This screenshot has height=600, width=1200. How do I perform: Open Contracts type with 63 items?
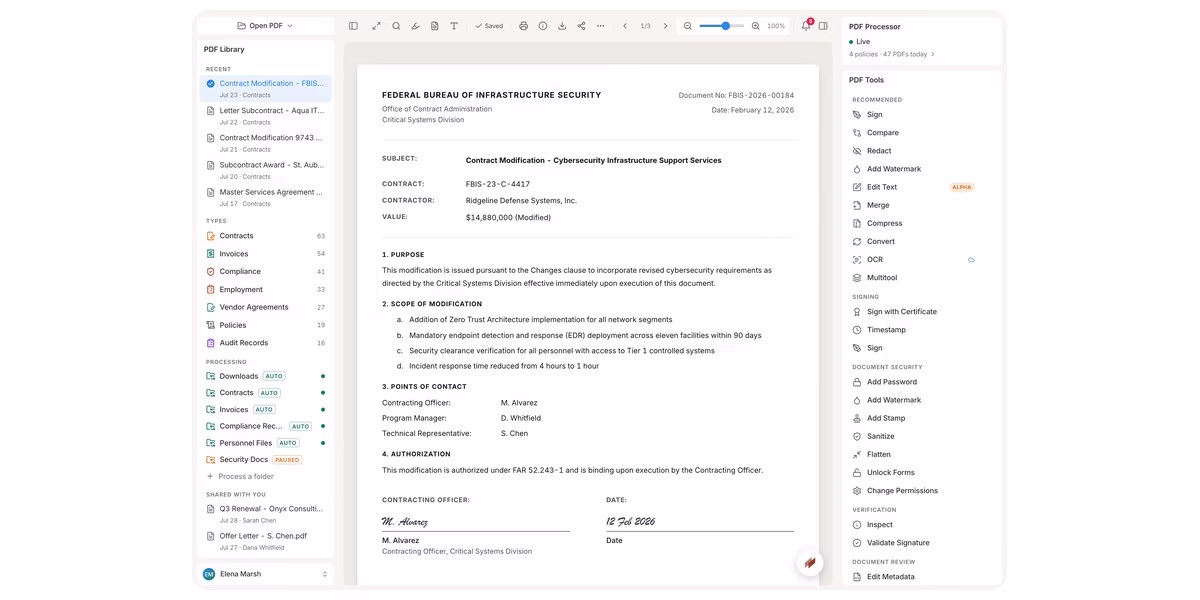coord(265,236)
